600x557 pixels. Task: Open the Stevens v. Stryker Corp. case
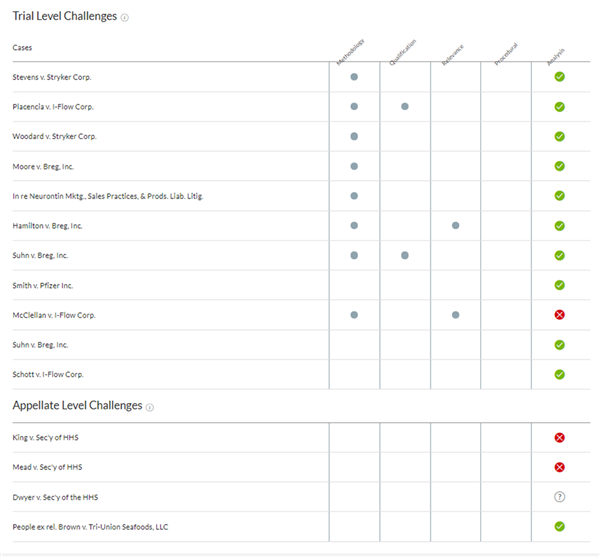[52, 77]
